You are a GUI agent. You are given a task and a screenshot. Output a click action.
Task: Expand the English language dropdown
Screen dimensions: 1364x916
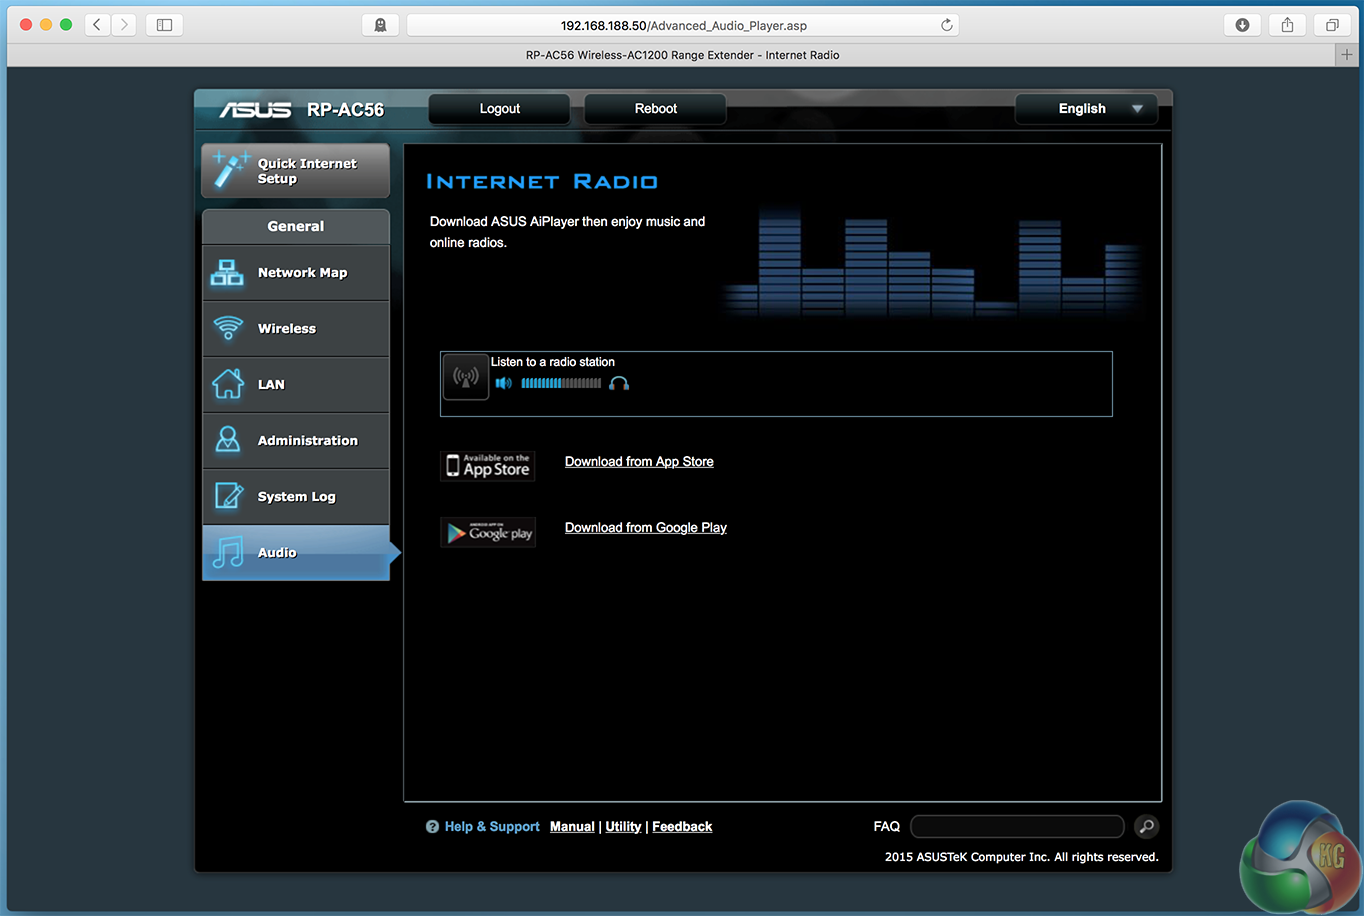click(x=1086, y=109)
